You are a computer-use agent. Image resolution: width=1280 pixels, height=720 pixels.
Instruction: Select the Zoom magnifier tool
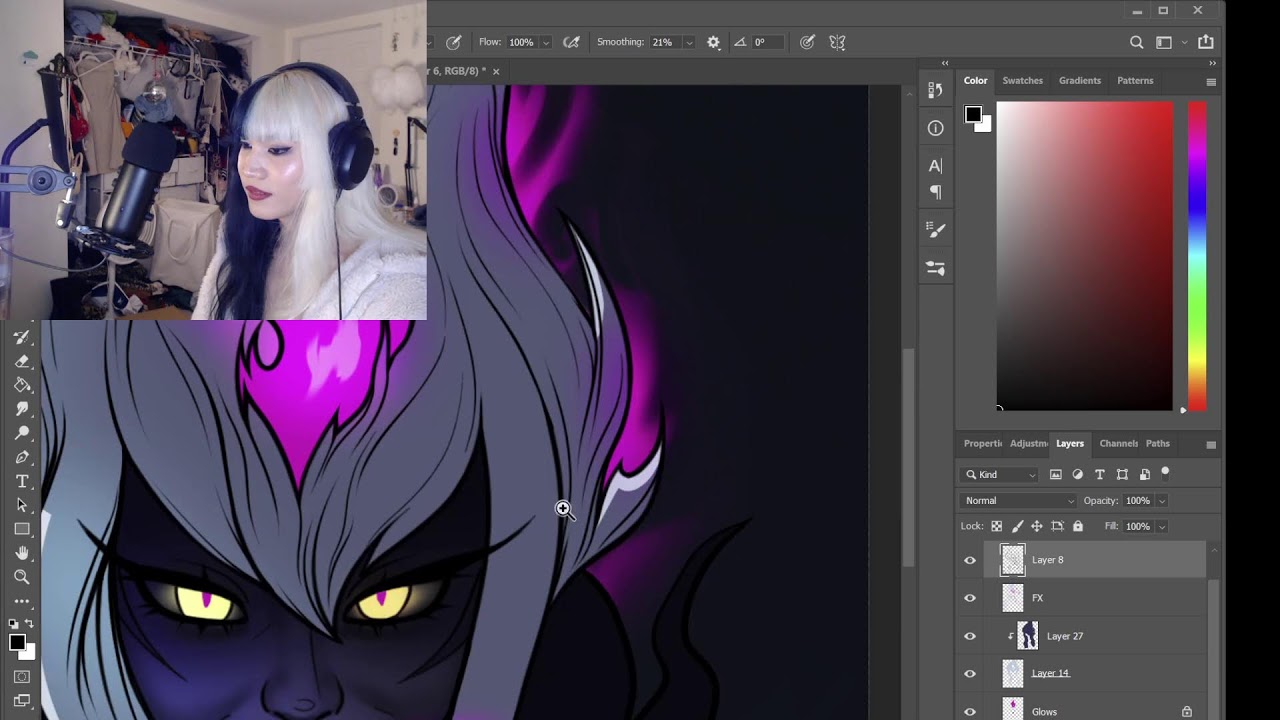point(22,577)
